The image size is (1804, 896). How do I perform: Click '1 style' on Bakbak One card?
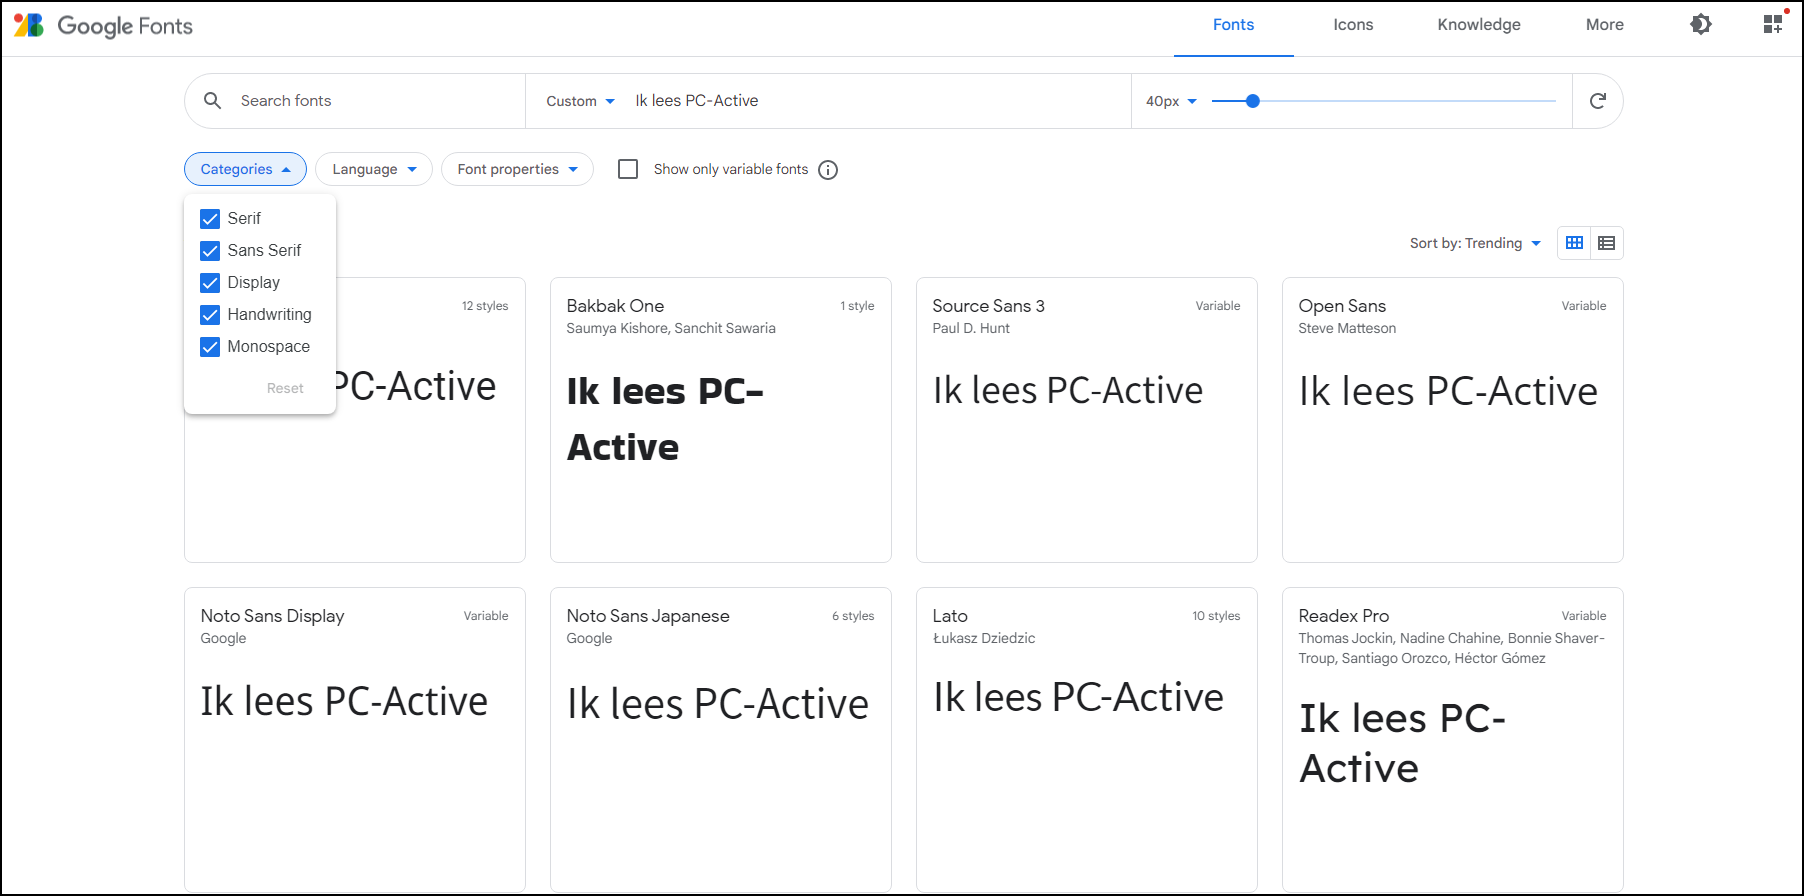[857, 306]
